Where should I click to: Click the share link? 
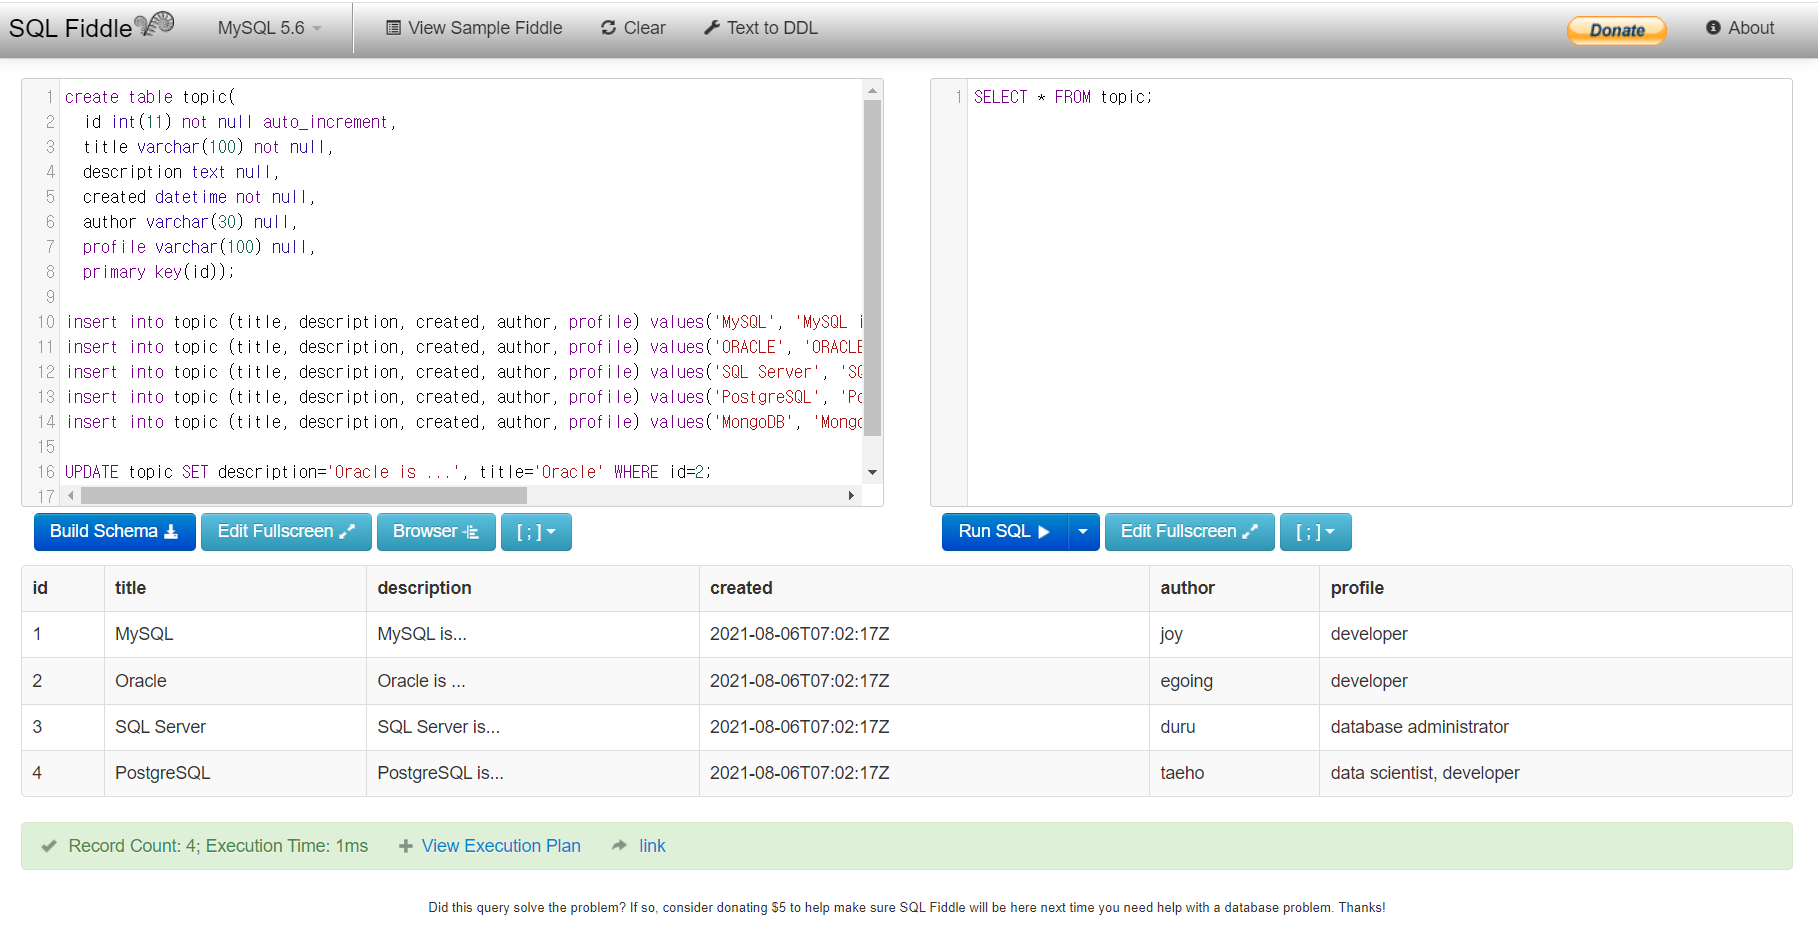[652, 846]
